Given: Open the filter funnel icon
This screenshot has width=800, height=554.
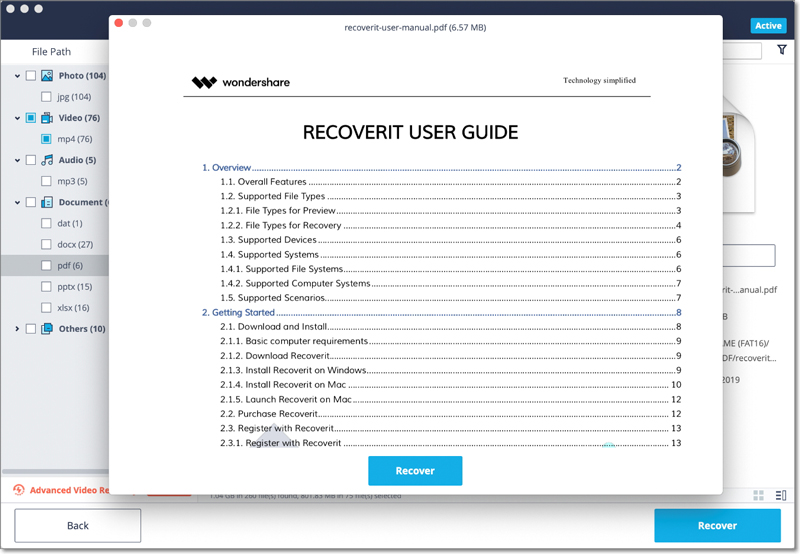Looking at the screenshot, I should tap(782, 50).
